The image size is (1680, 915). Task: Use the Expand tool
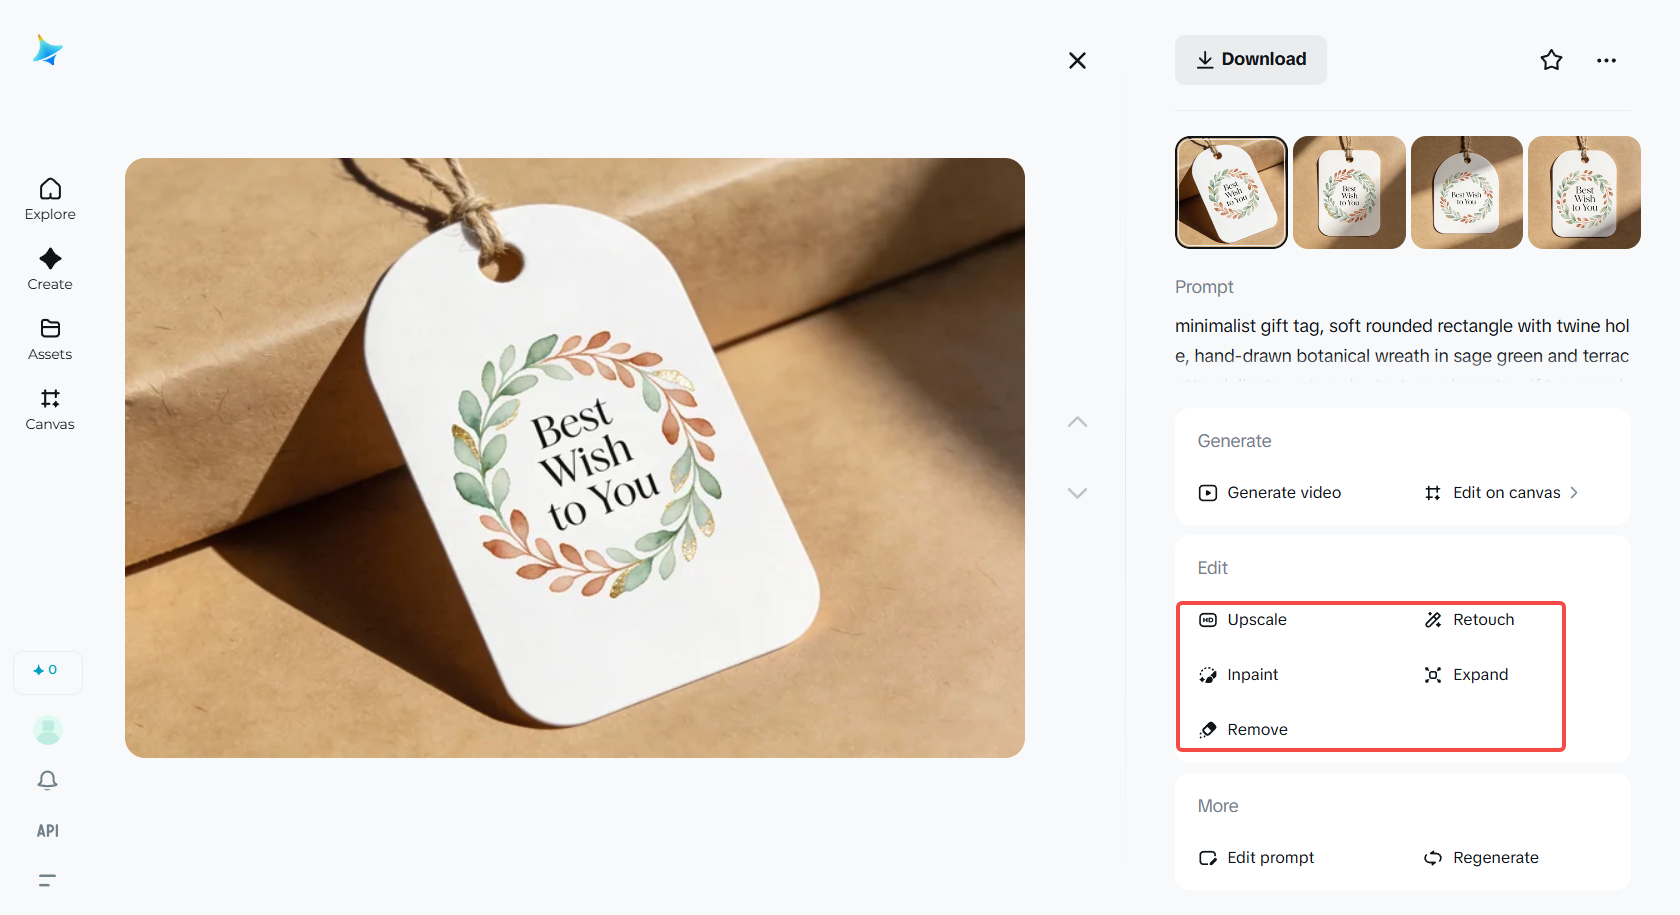(1480, 674)
